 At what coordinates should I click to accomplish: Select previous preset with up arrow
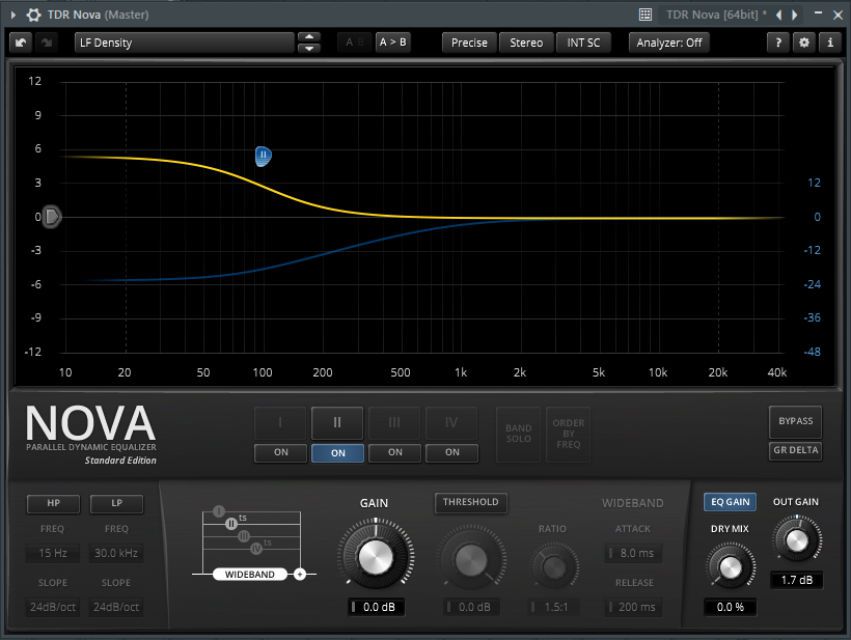(309, 37)
